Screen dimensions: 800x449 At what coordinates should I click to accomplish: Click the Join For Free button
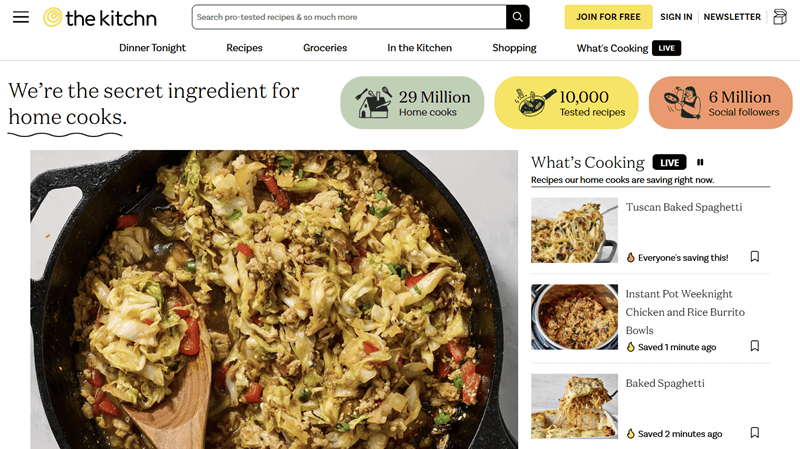[x=608, y=17]
